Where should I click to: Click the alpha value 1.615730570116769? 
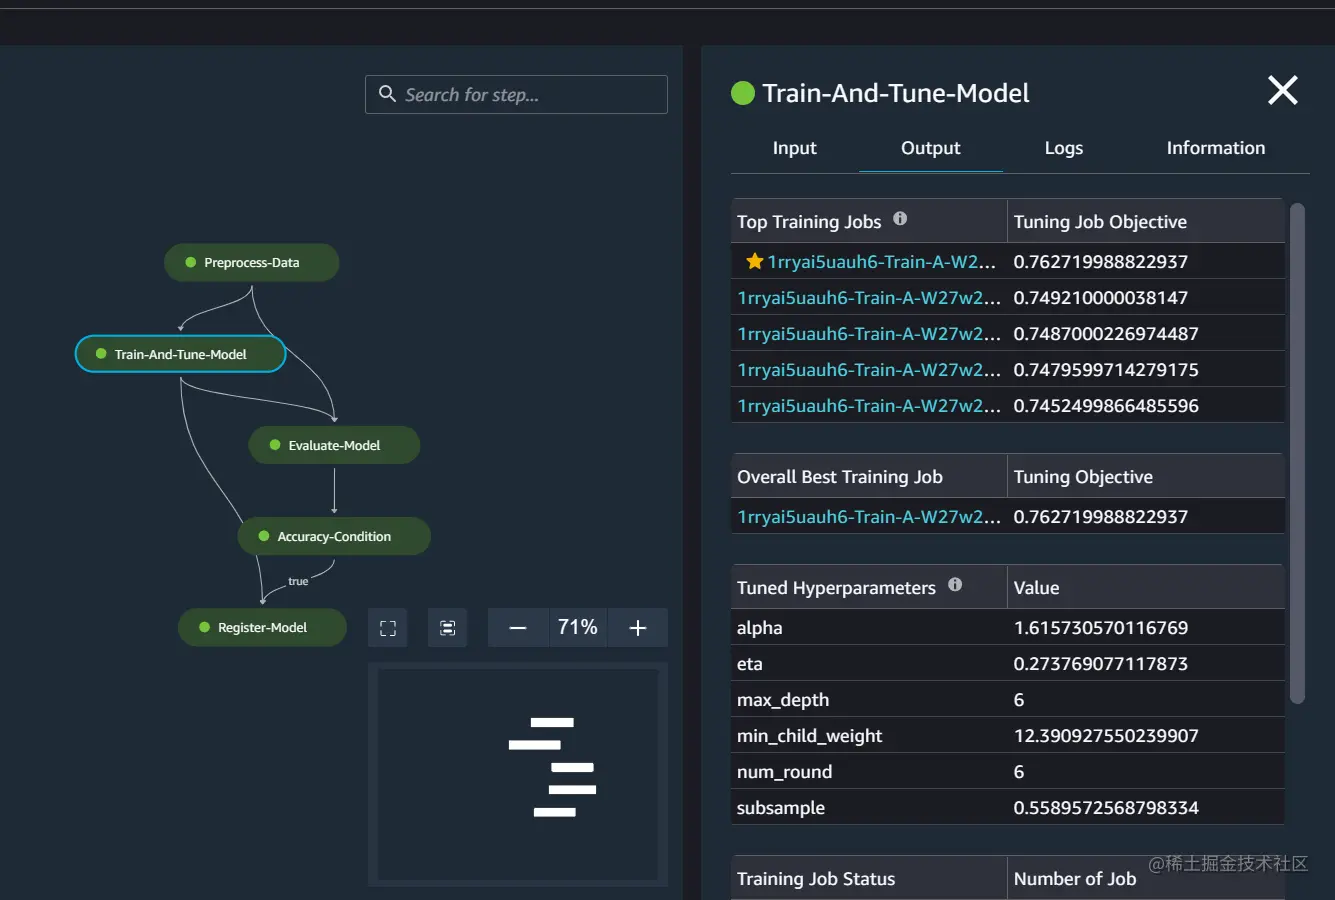(x=1101, y=628)
